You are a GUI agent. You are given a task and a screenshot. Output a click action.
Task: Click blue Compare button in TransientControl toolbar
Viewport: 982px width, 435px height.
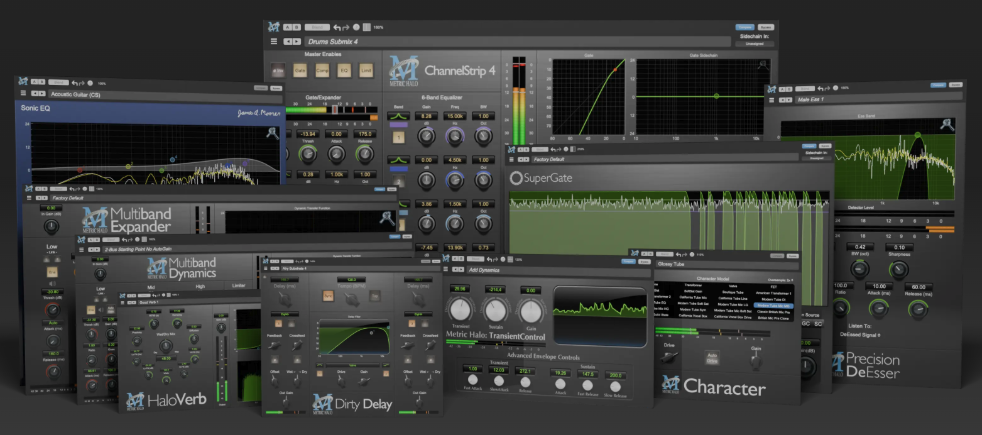(626, 260)
